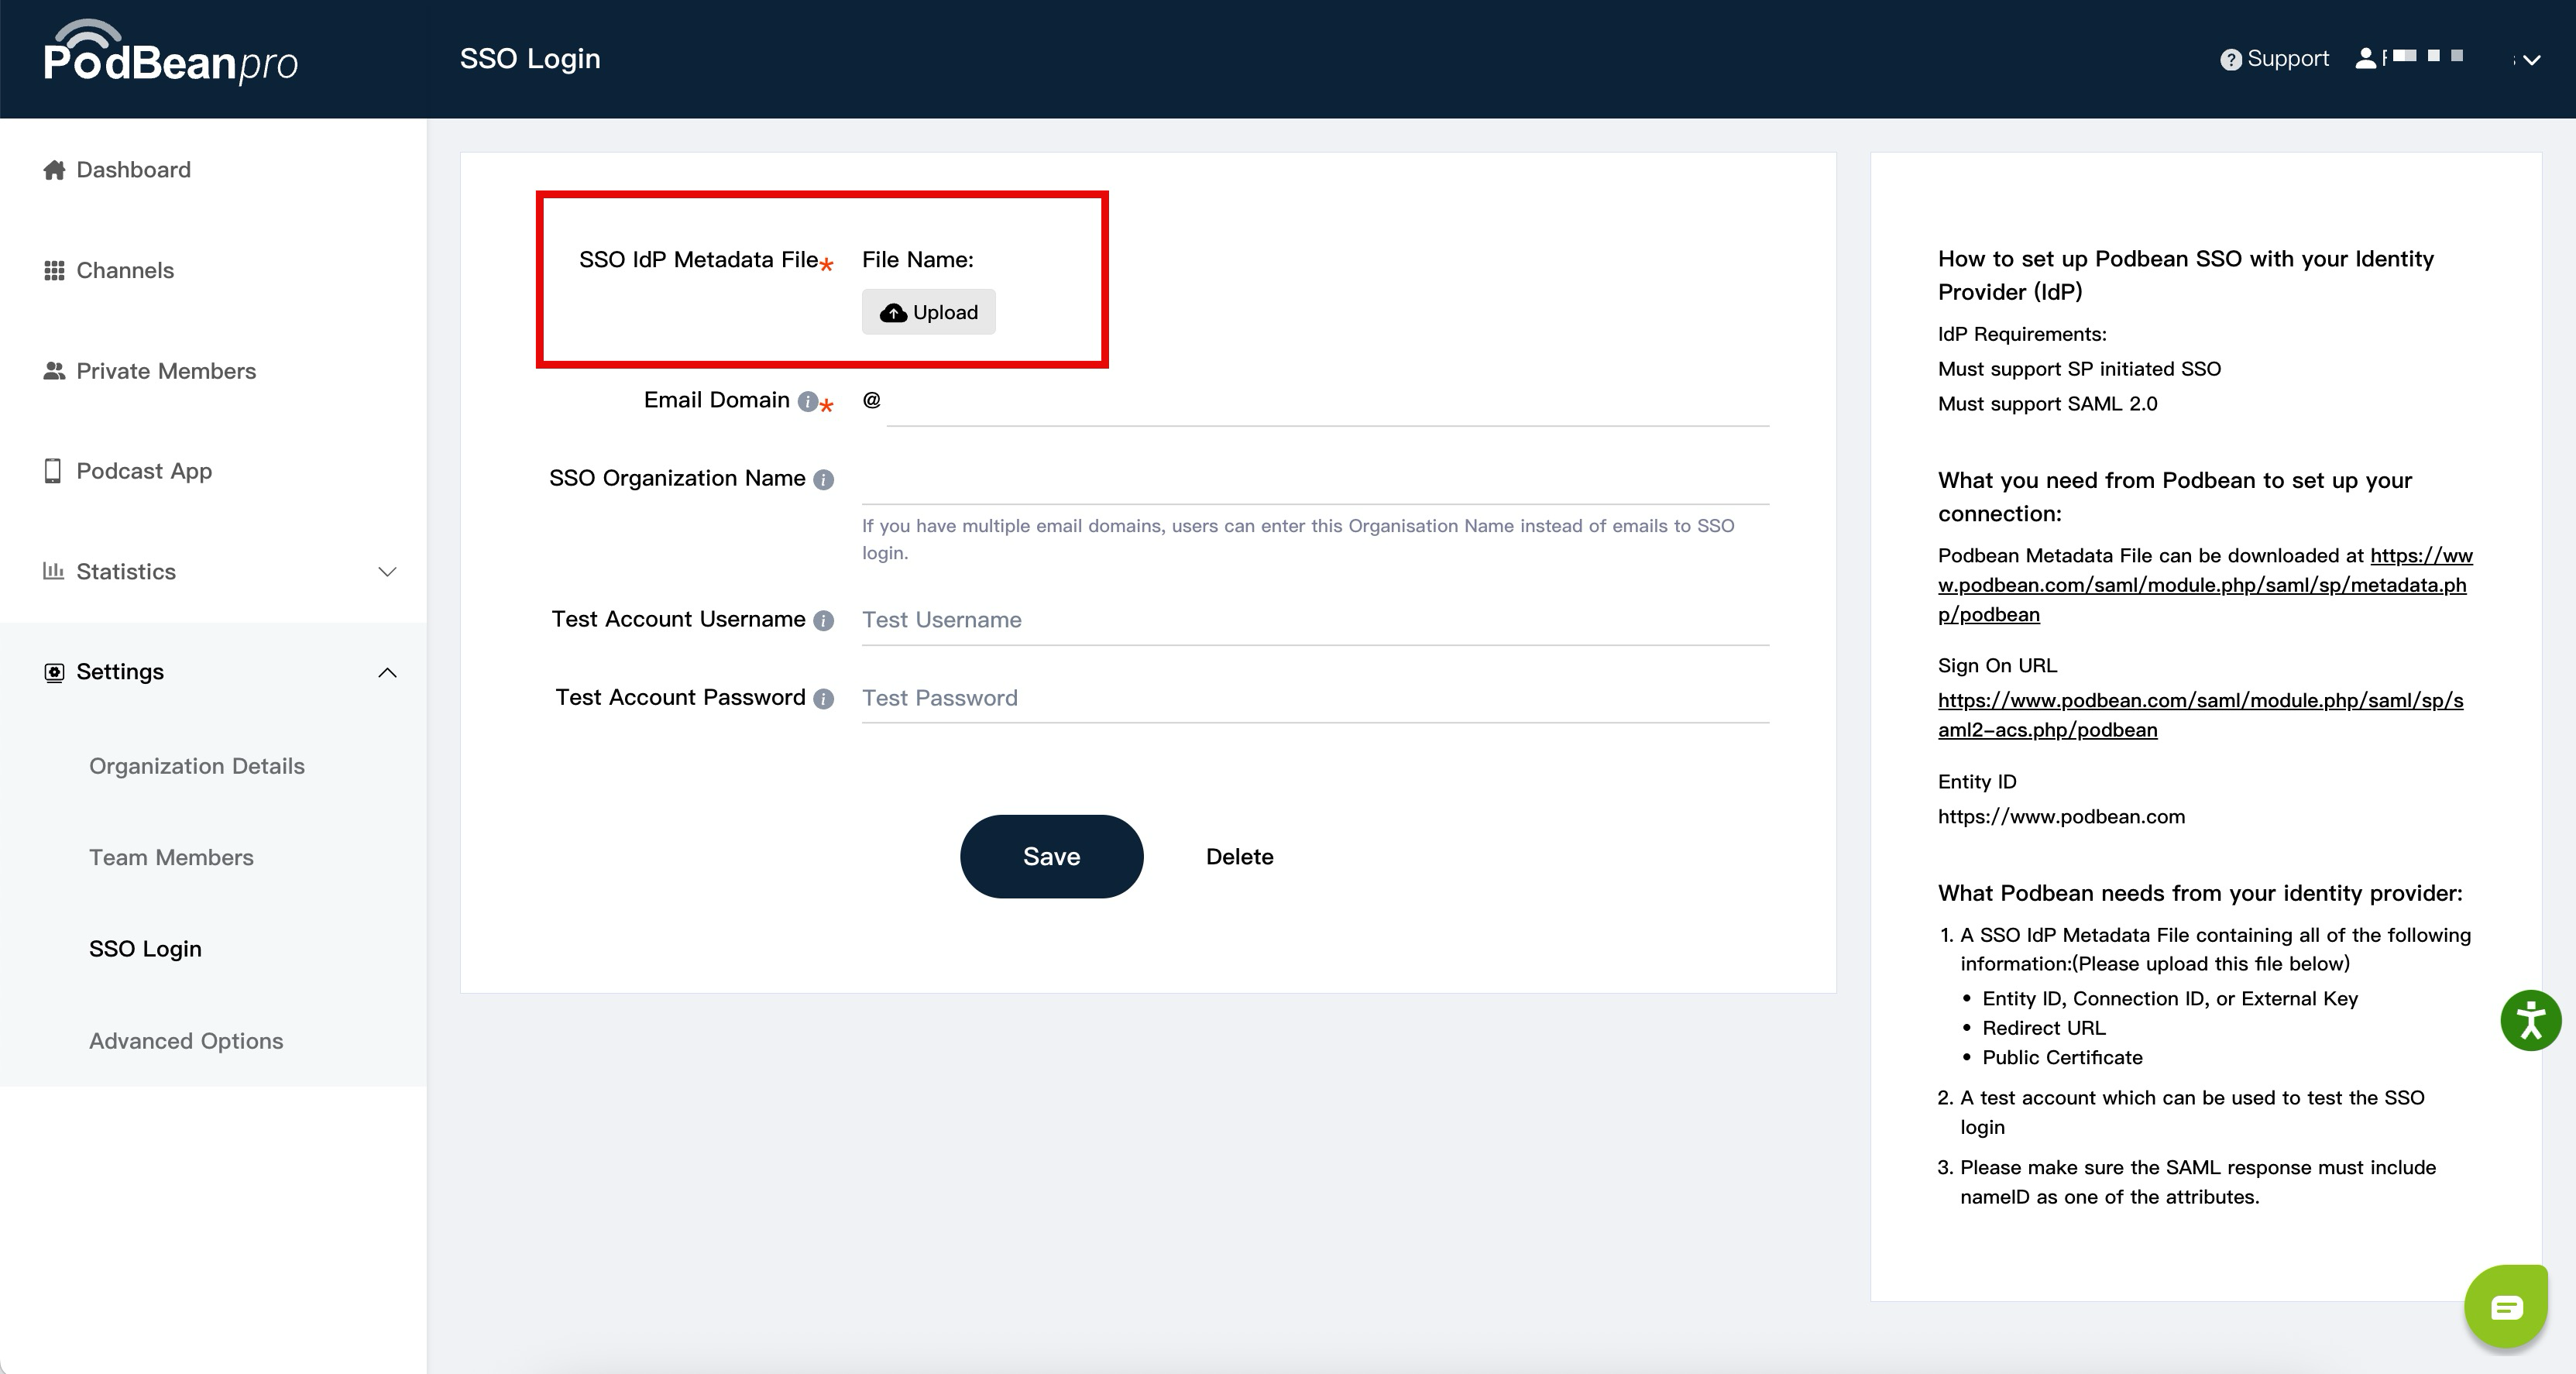Click the Upload metadata file button
The image size is (2576, 1374).
click(928, 312)
